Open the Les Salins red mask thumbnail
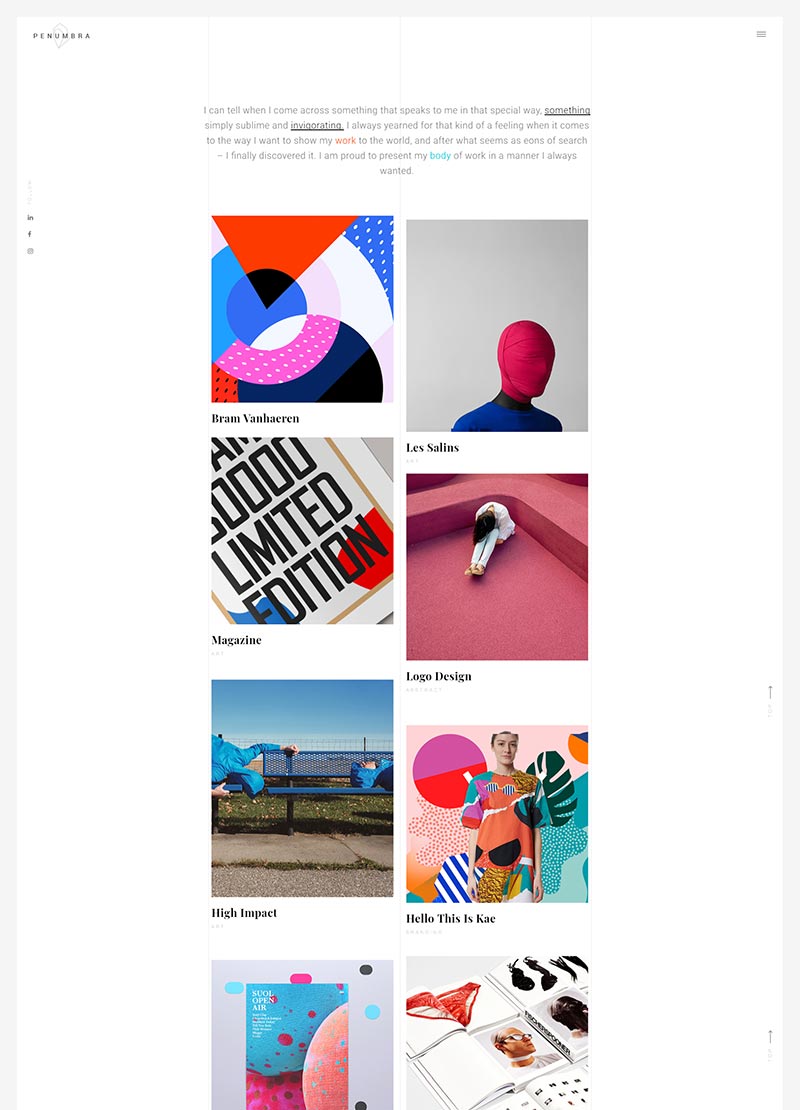The width and height of the screenshot is (800, 1110). (x=497, y=326)
